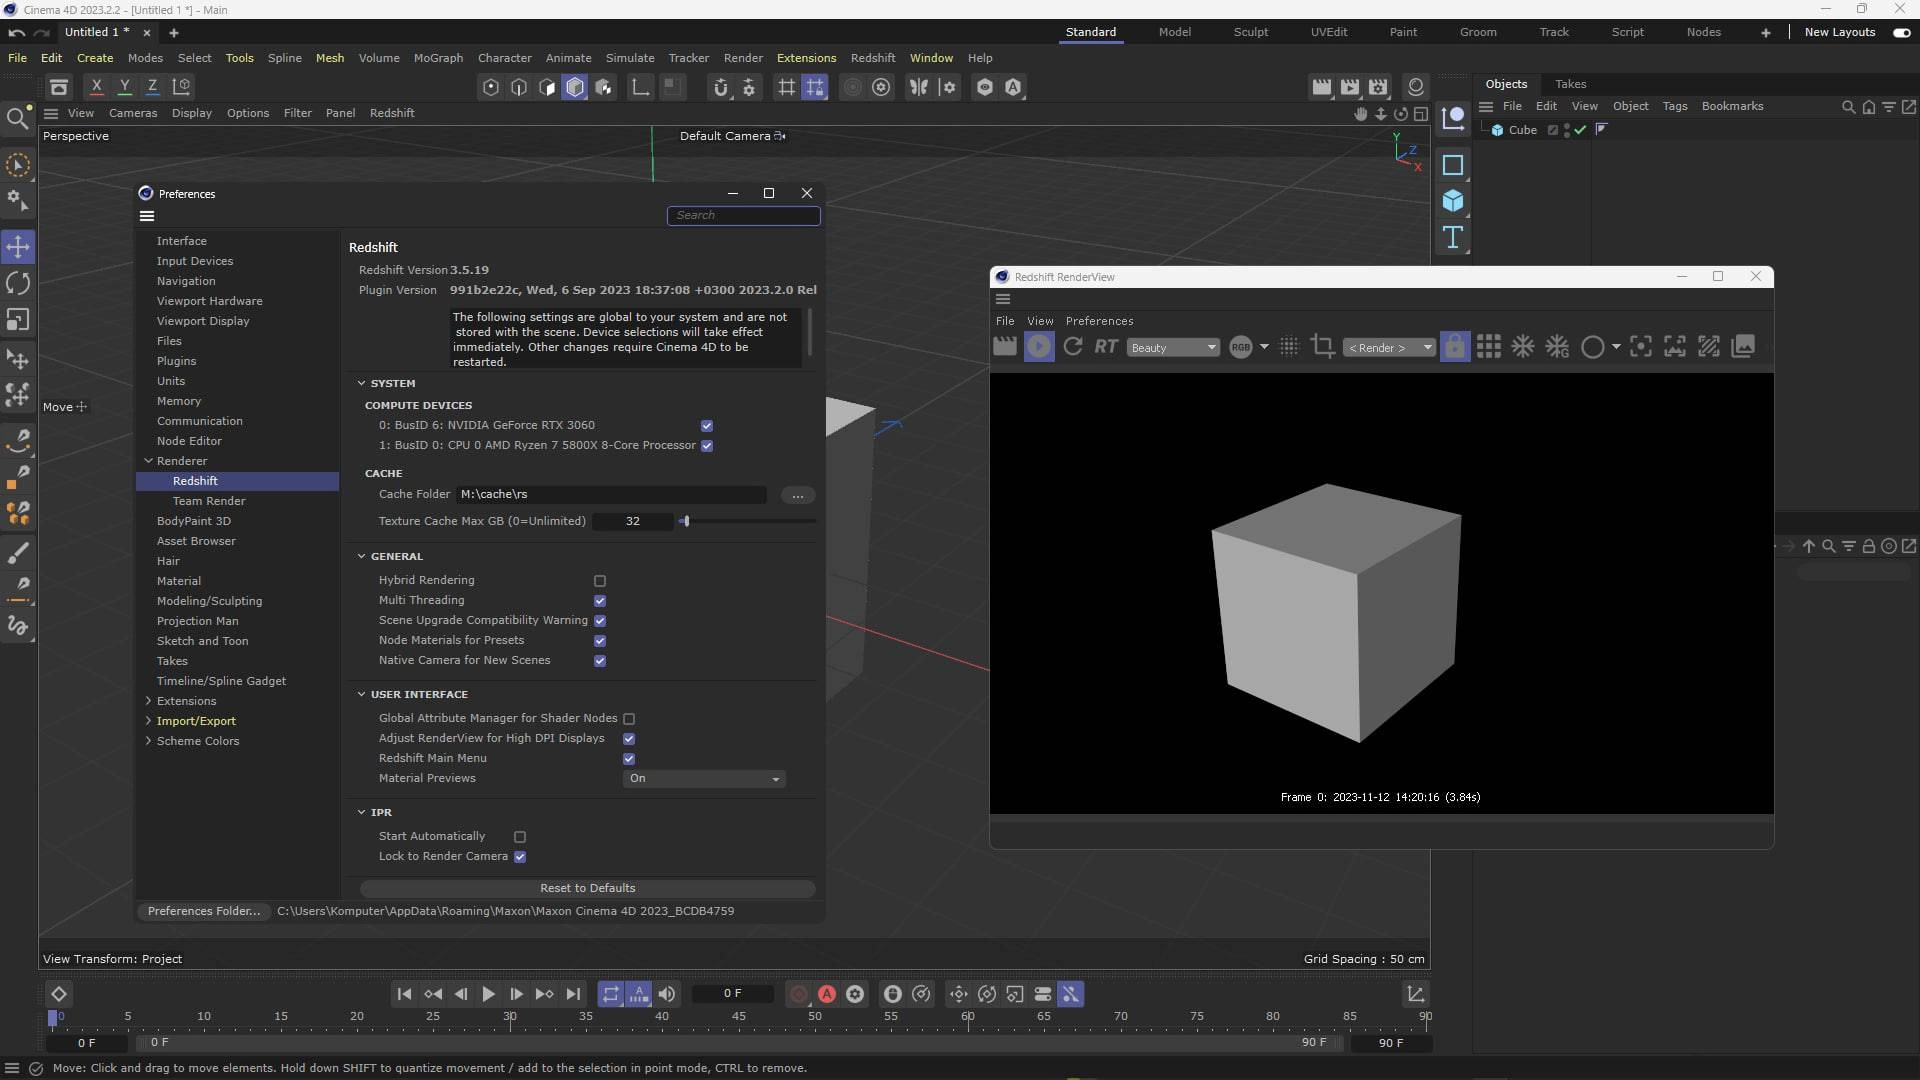Image resolution: width=1920 pixels, height=1080 pixels.
Task: Expand Import/Export preferences category
Action: point(149,721)
